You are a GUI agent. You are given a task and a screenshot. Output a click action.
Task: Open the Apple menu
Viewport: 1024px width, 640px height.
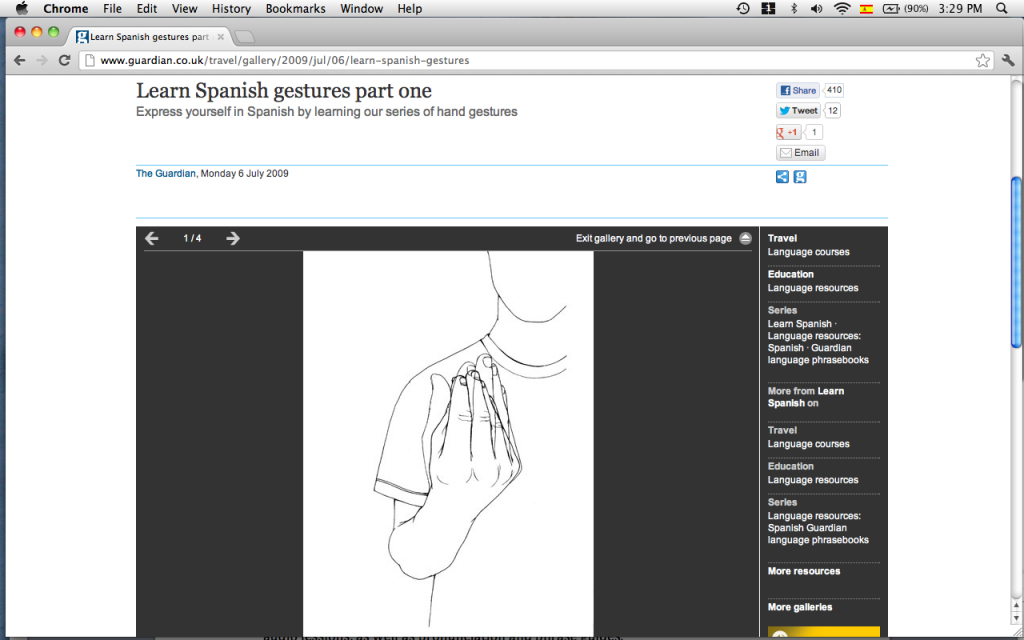click(22, 8)
